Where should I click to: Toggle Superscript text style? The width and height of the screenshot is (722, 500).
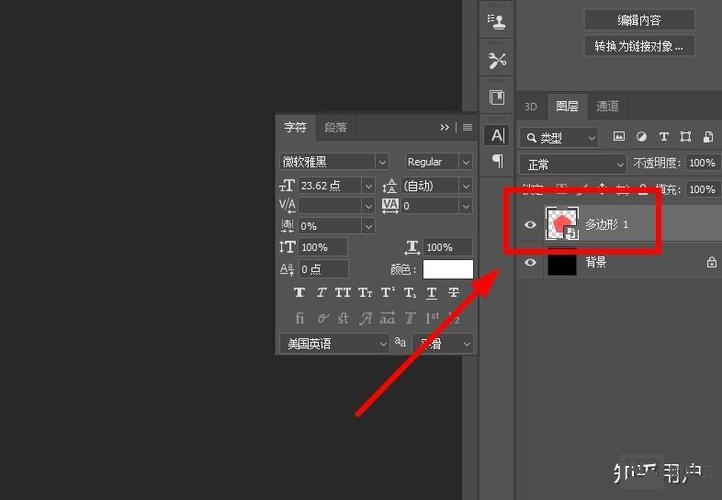coord(388,292)
